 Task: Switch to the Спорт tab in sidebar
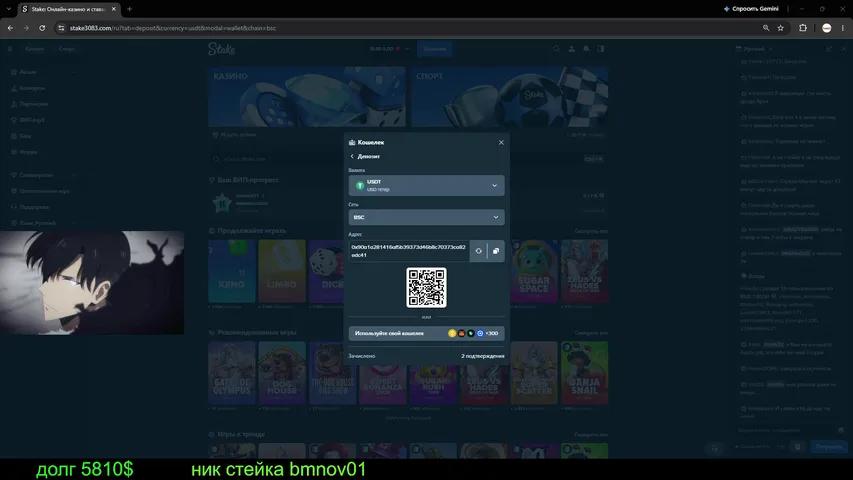pos(66,48)
